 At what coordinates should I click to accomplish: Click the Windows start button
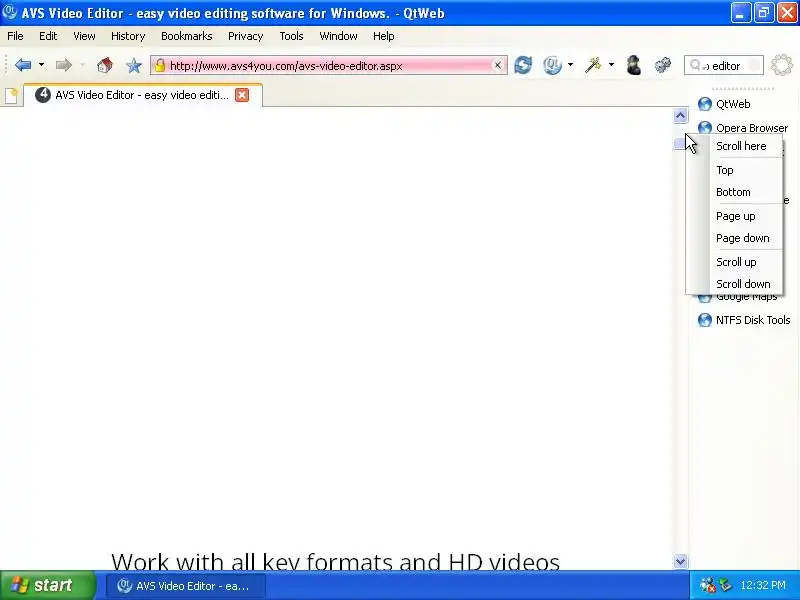48,585
